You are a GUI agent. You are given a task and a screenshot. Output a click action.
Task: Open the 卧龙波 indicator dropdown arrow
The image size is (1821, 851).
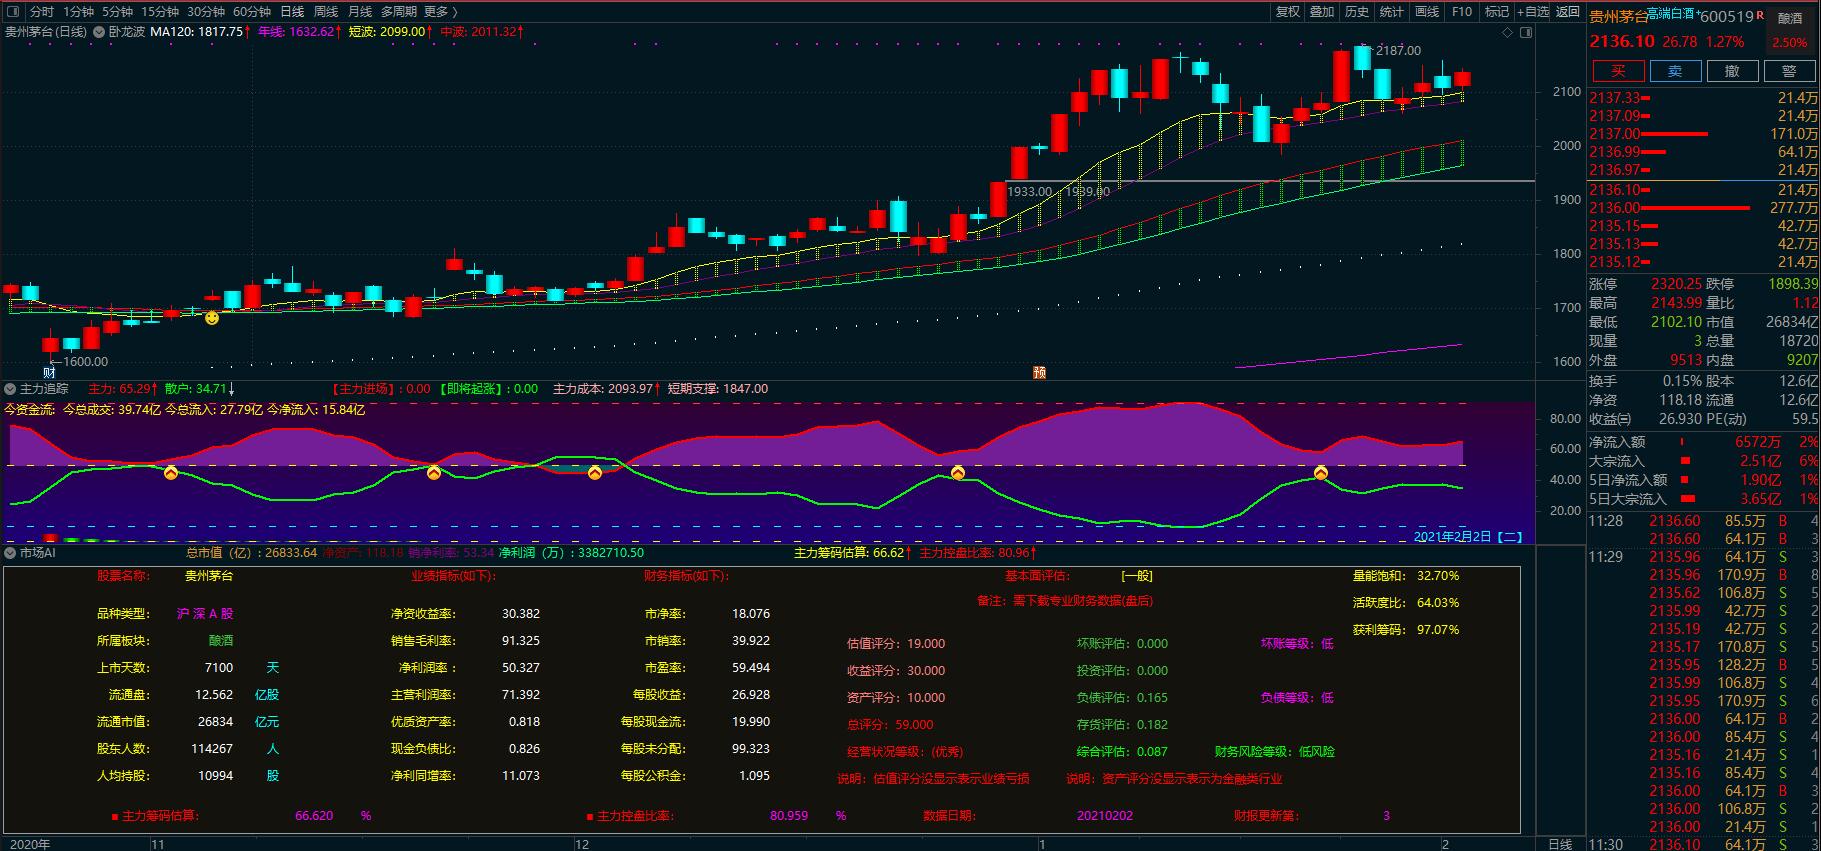(99, 32)
